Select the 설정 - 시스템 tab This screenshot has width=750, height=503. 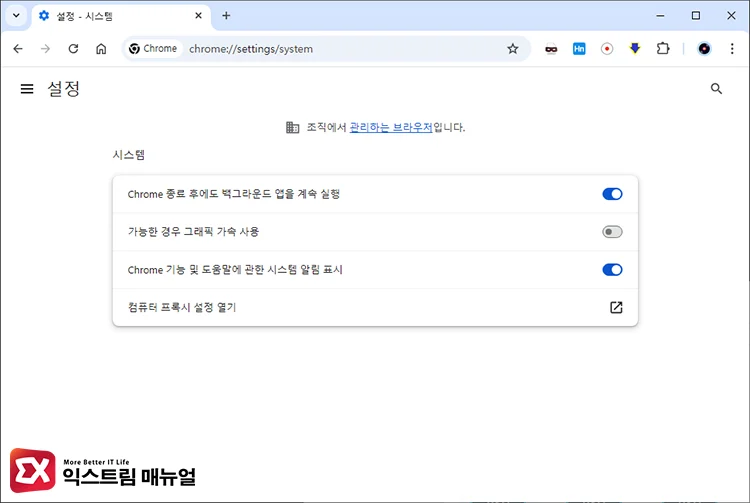point(122,16)
